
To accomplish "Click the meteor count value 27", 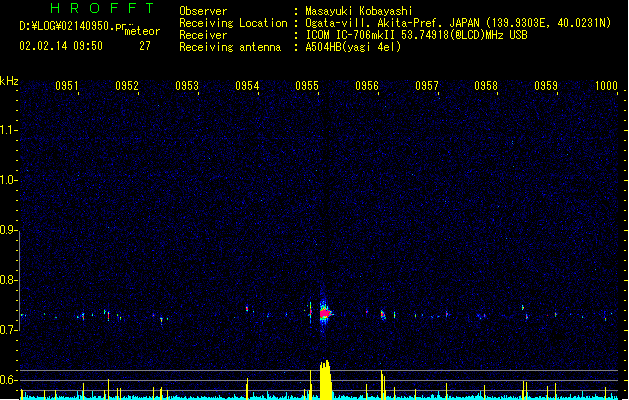I will pos(145,46).
